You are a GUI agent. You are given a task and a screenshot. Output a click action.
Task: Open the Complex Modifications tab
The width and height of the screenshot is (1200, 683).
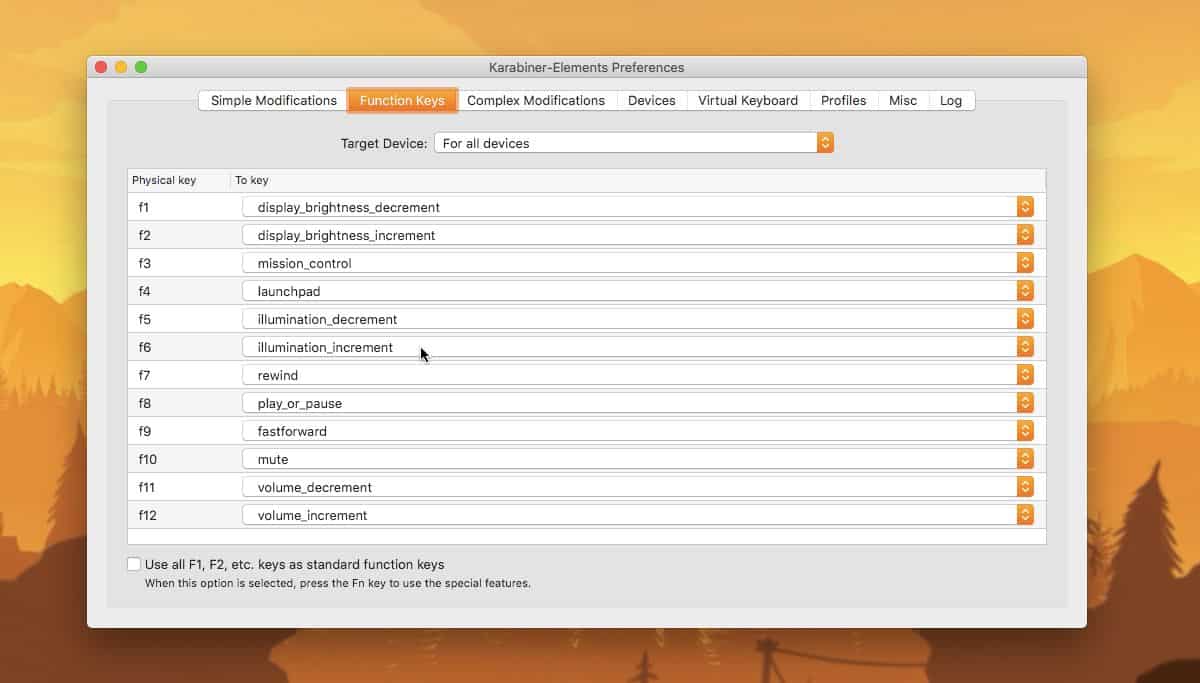[x=536, y=100]
